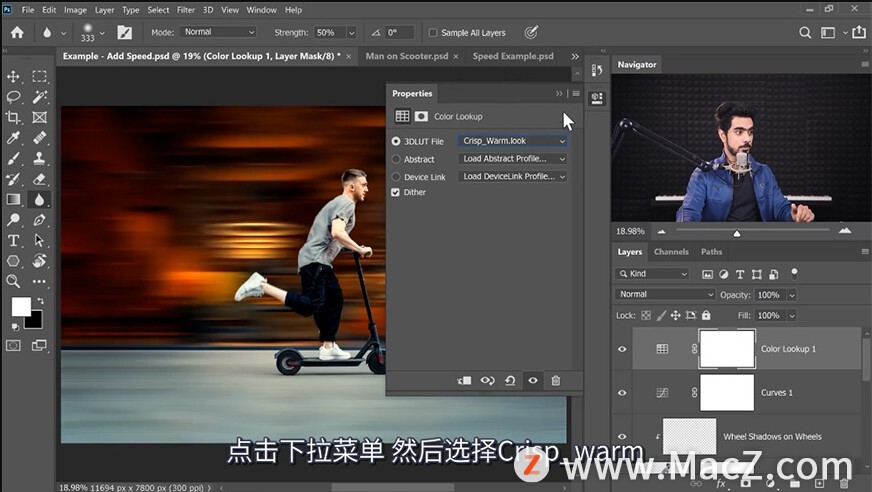Select the Frame tool
The image size is (872, 492).
click(x=39, y=117)
